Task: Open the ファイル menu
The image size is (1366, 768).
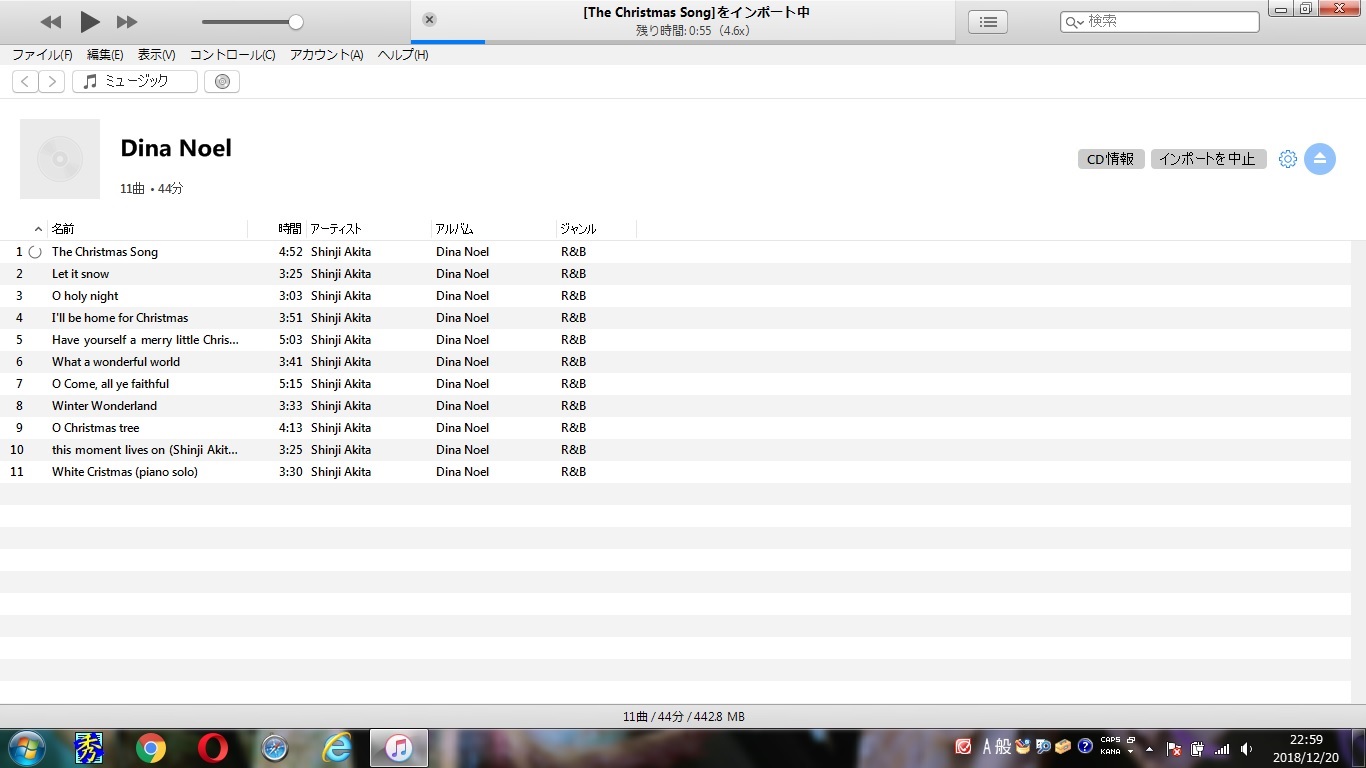Action: click(x=42, y=55)
